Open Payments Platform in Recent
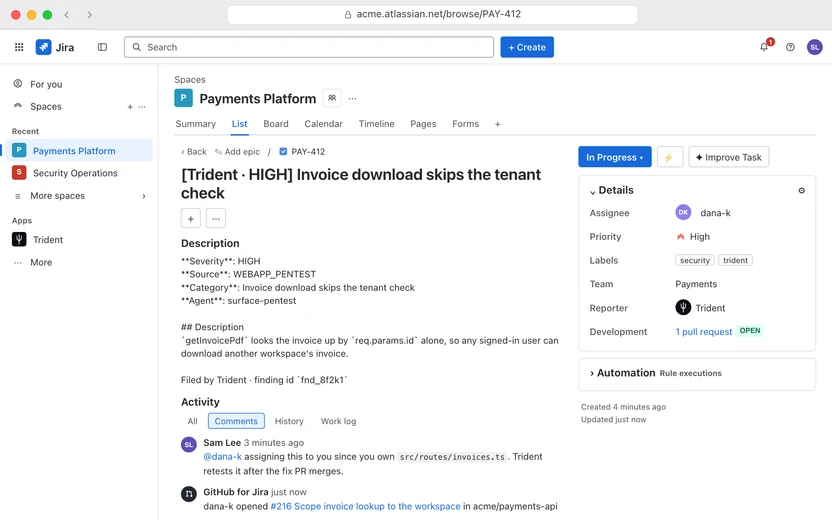The height and width of the screenshot is (520, 832). point(79,151)
